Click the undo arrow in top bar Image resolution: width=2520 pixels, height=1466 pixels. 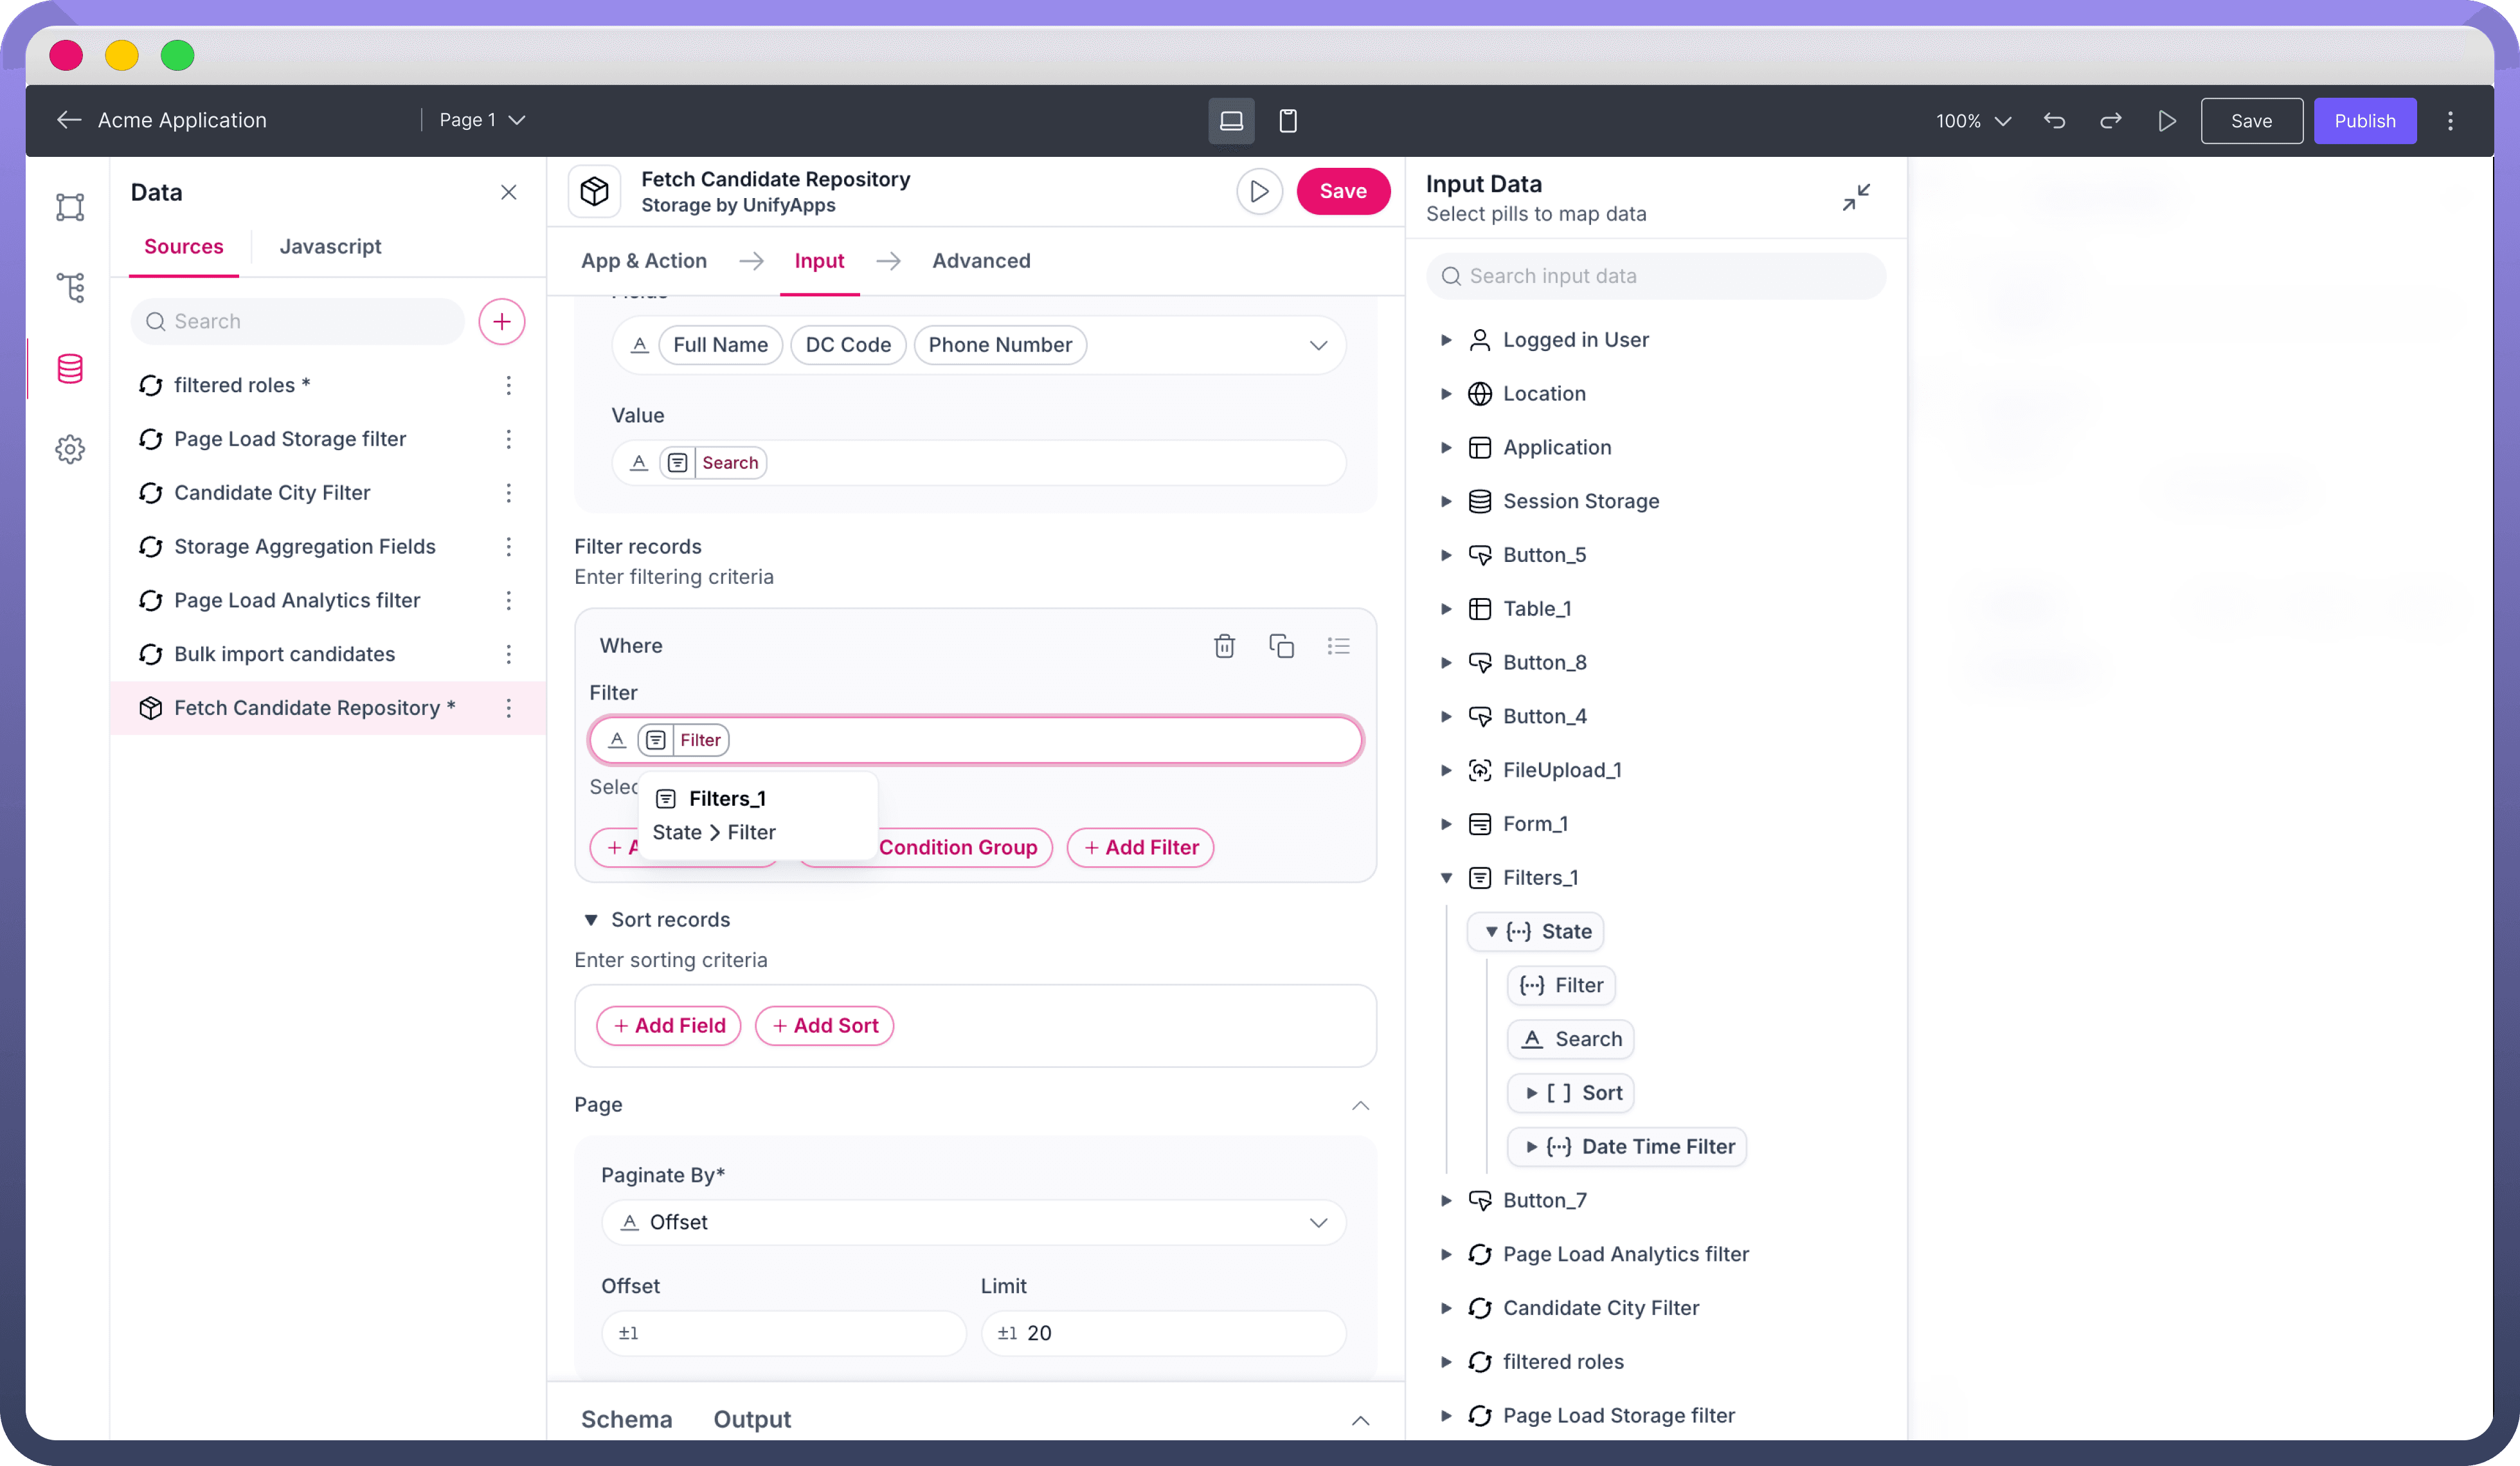[x=2055, y=121]
